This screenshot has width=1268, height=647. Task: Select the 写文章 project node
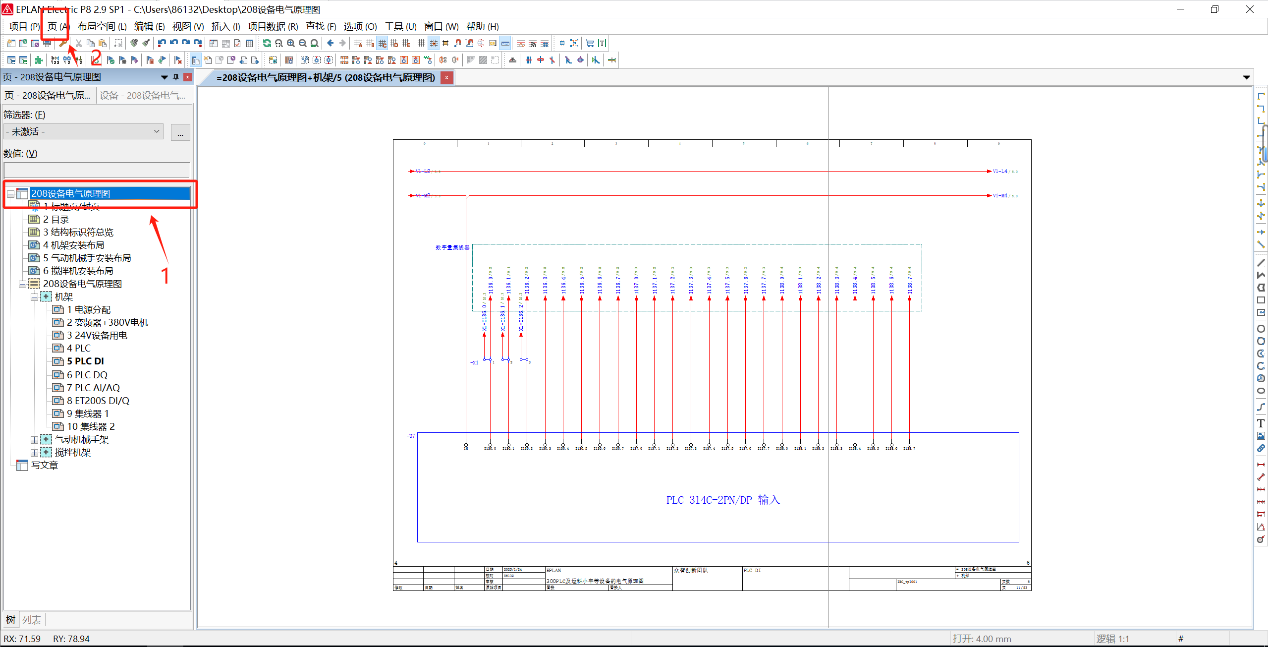44,465
